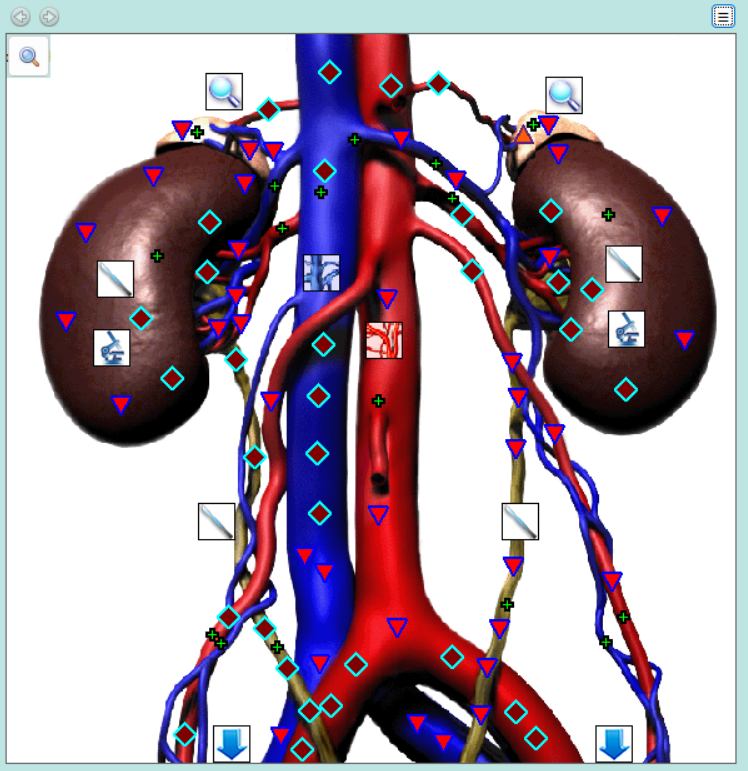The width and height of the screenshot is (748, 771).
Task: Click magnifier icon above the left kidney
Action: click(x=224, y=92)
